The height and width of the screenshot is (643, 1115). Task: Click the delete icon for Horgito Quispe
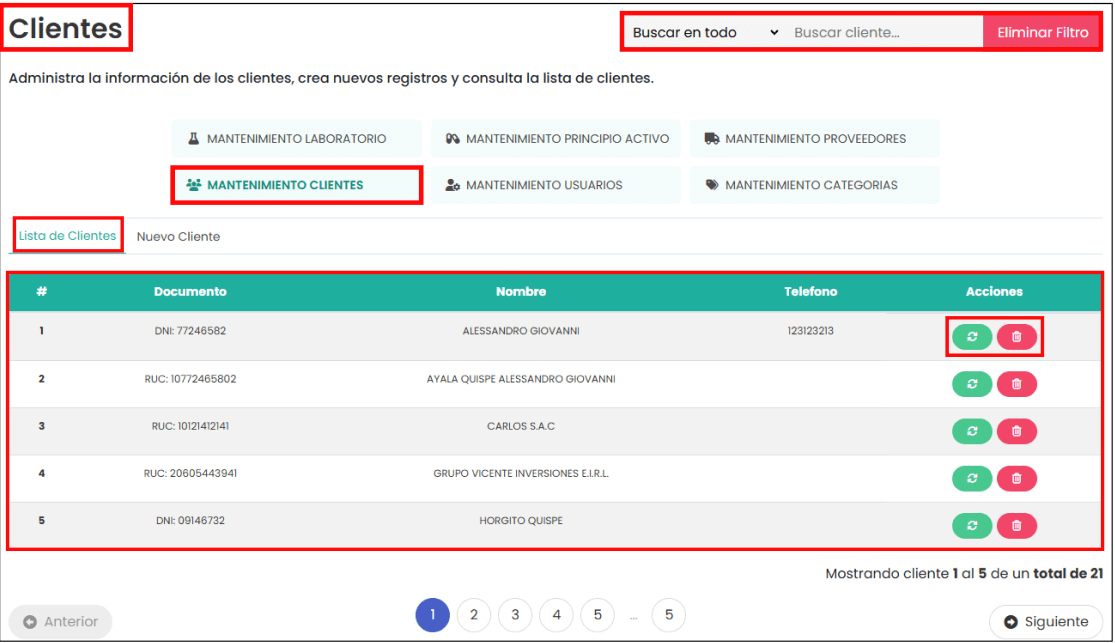click(1017, 525)
